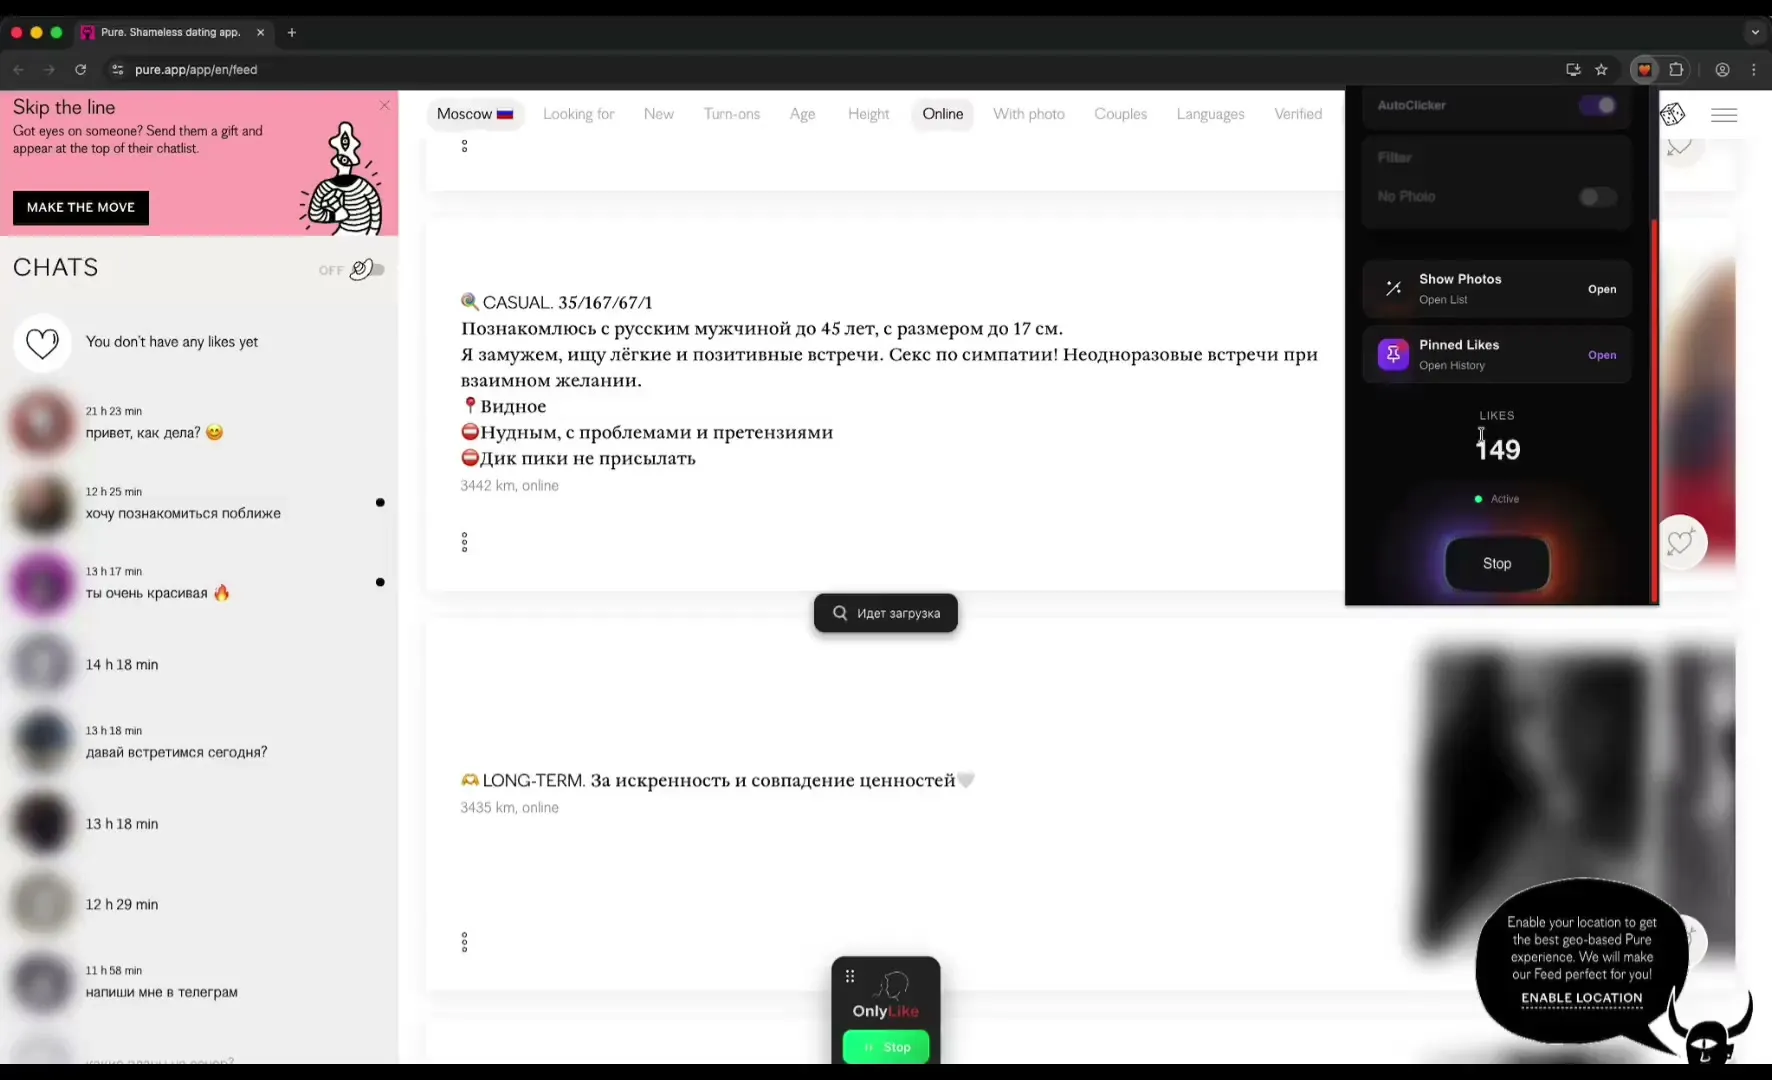Open the hamburger menu in the header
The height and width of the screenshot is (1080, 1772).
click(1724, 115)
